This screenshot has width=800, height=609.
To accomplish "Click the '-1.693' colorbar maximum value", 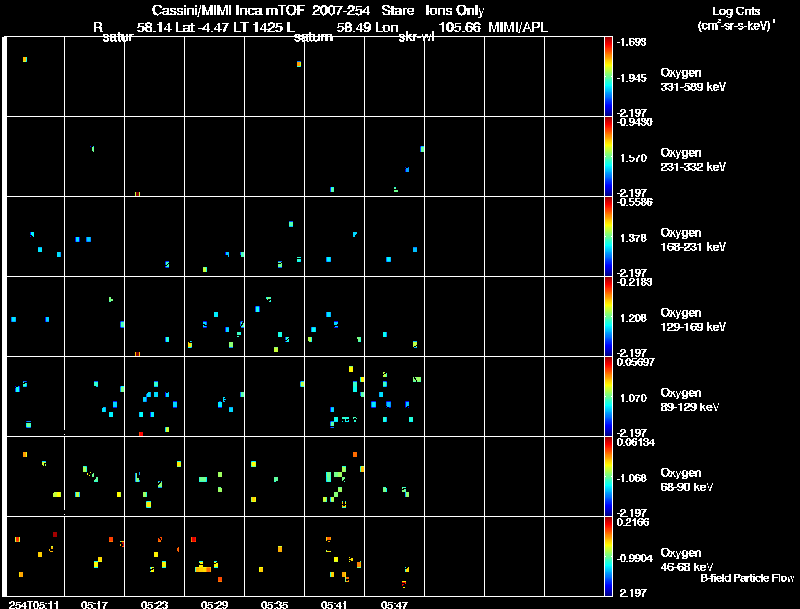I will tap(631, 42).
